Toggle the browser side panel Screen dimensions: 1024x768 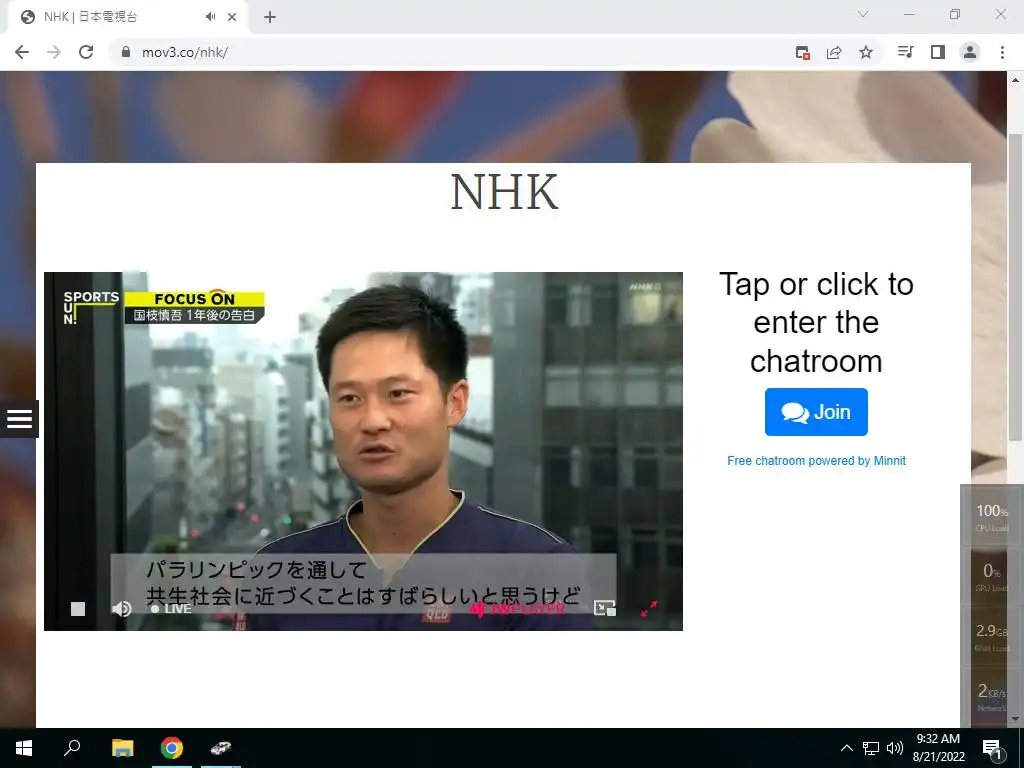point(938,52)
